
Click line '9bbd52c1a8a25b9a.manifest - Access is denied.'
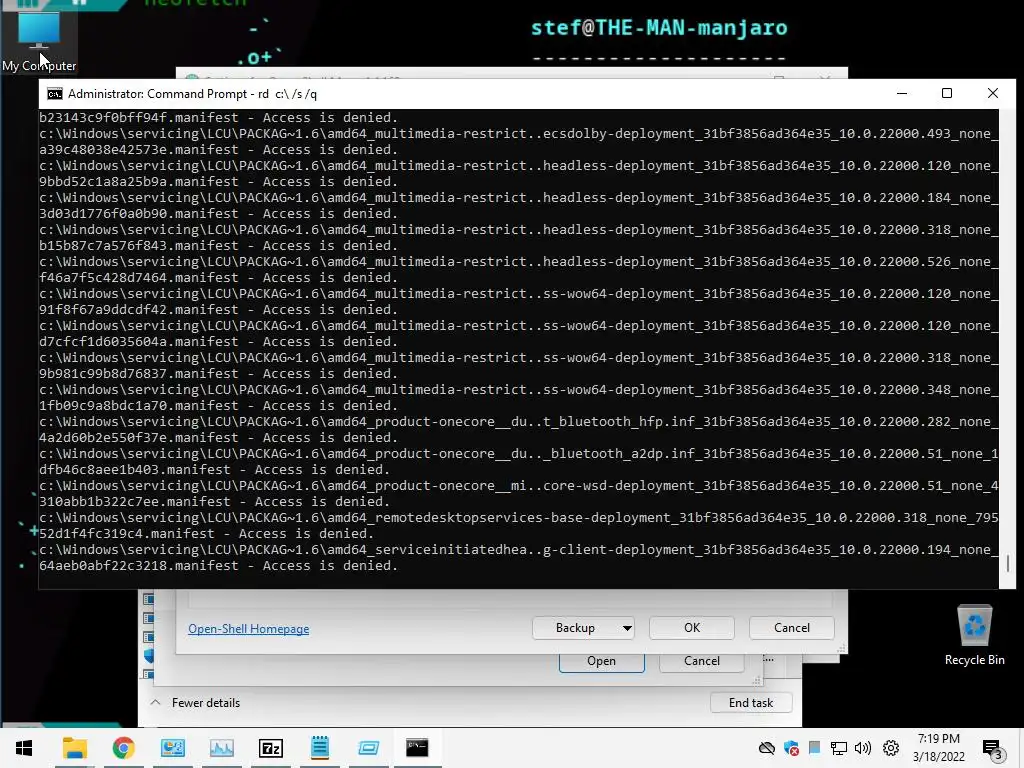click(219, 182)
